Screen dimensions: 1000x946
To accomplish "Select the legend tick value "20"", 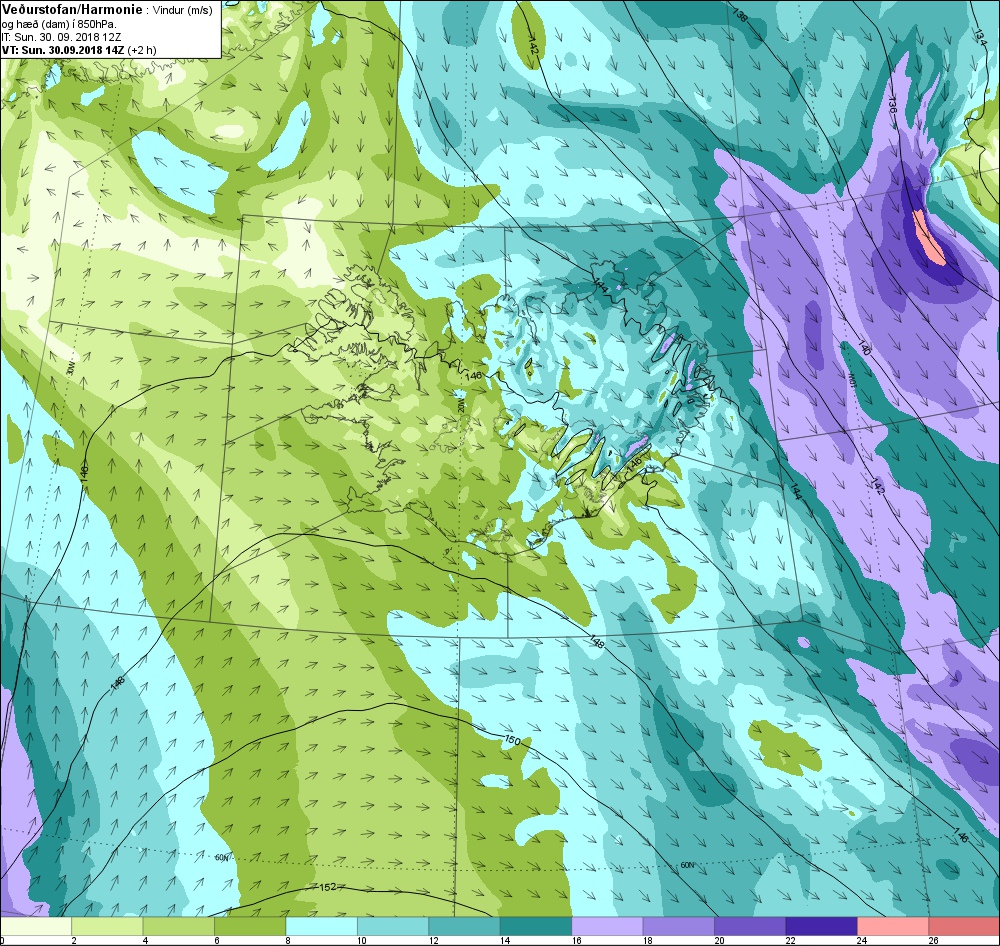I will click(719, 940).
